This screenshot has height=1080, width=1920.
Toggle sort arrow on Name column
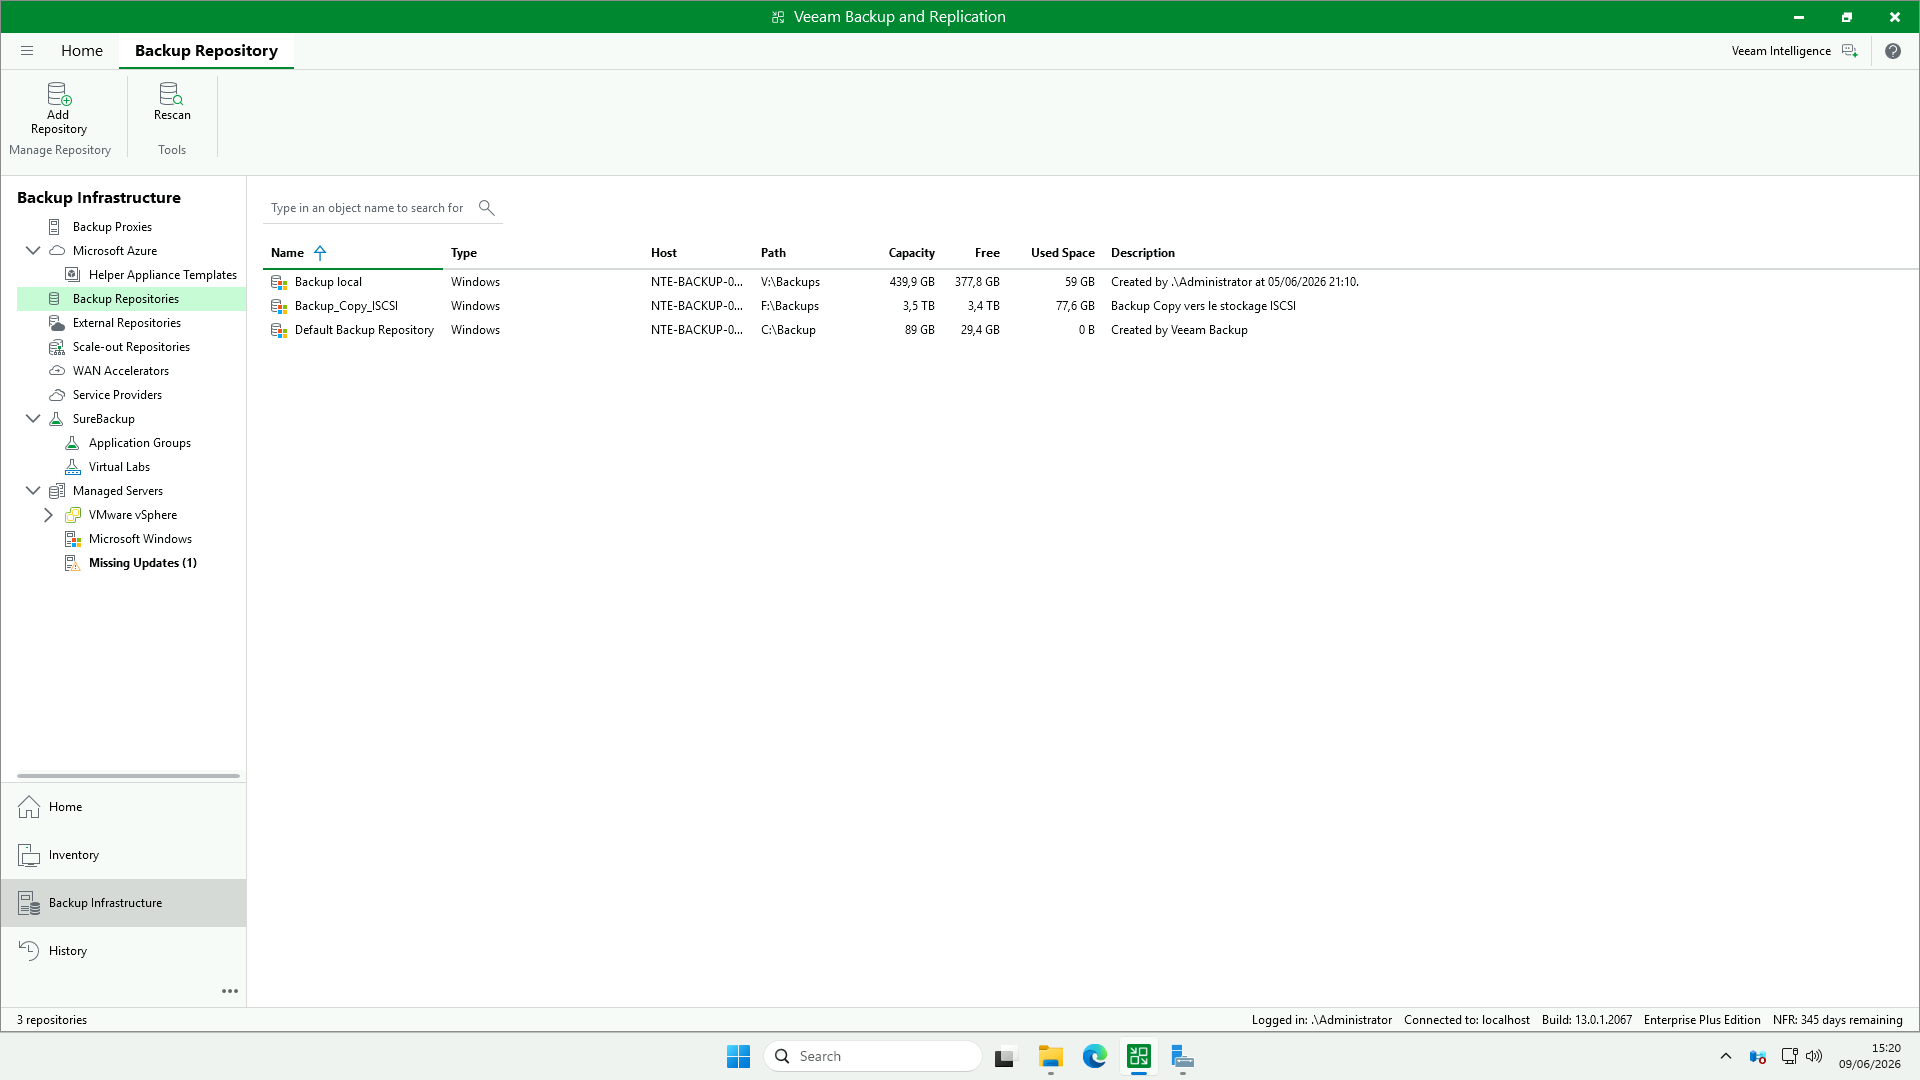click(x=320, y=253)
